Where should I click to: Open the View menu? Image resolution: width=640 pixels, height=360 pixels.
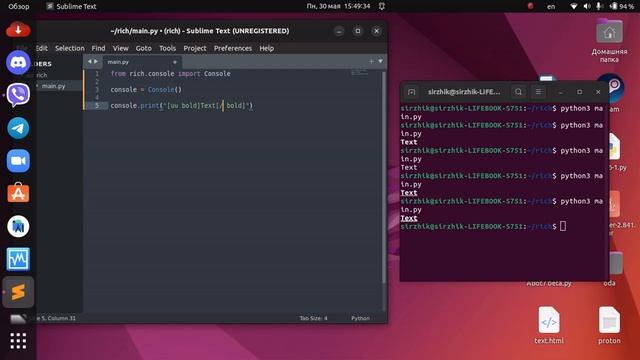coord(120,48)
